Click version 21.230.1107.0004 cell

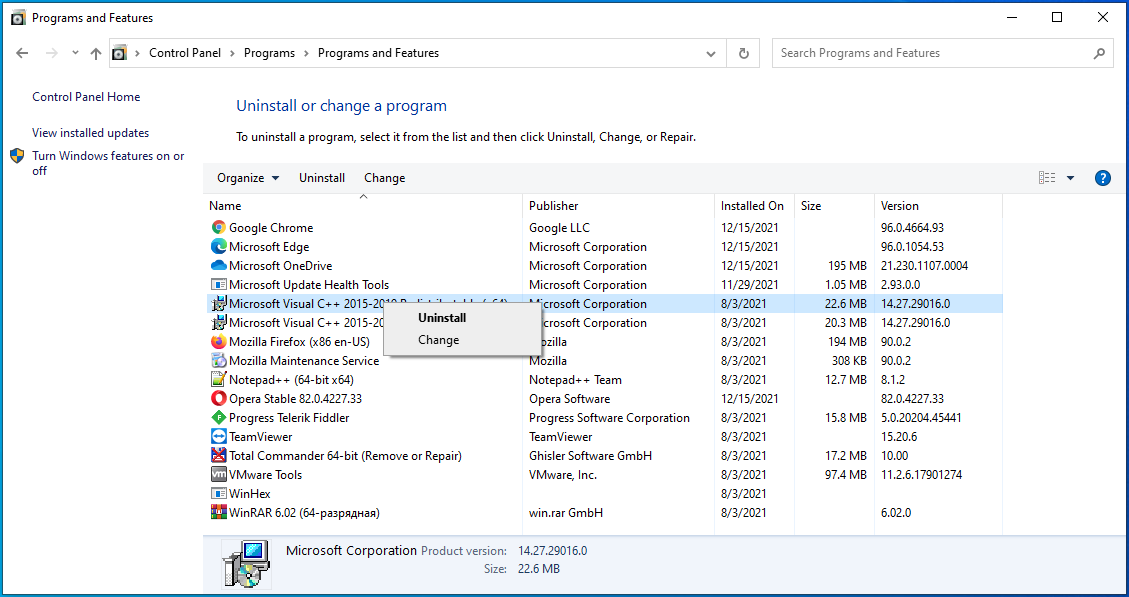click(925, 266)
